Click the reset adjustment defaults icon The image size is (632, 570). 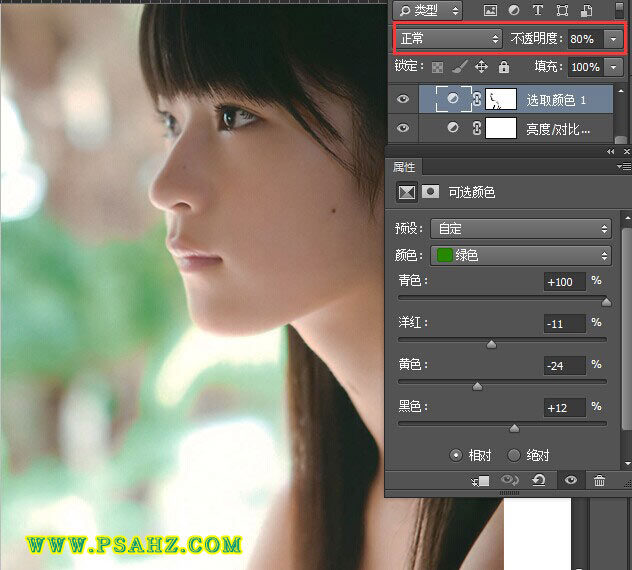[539, 481]
